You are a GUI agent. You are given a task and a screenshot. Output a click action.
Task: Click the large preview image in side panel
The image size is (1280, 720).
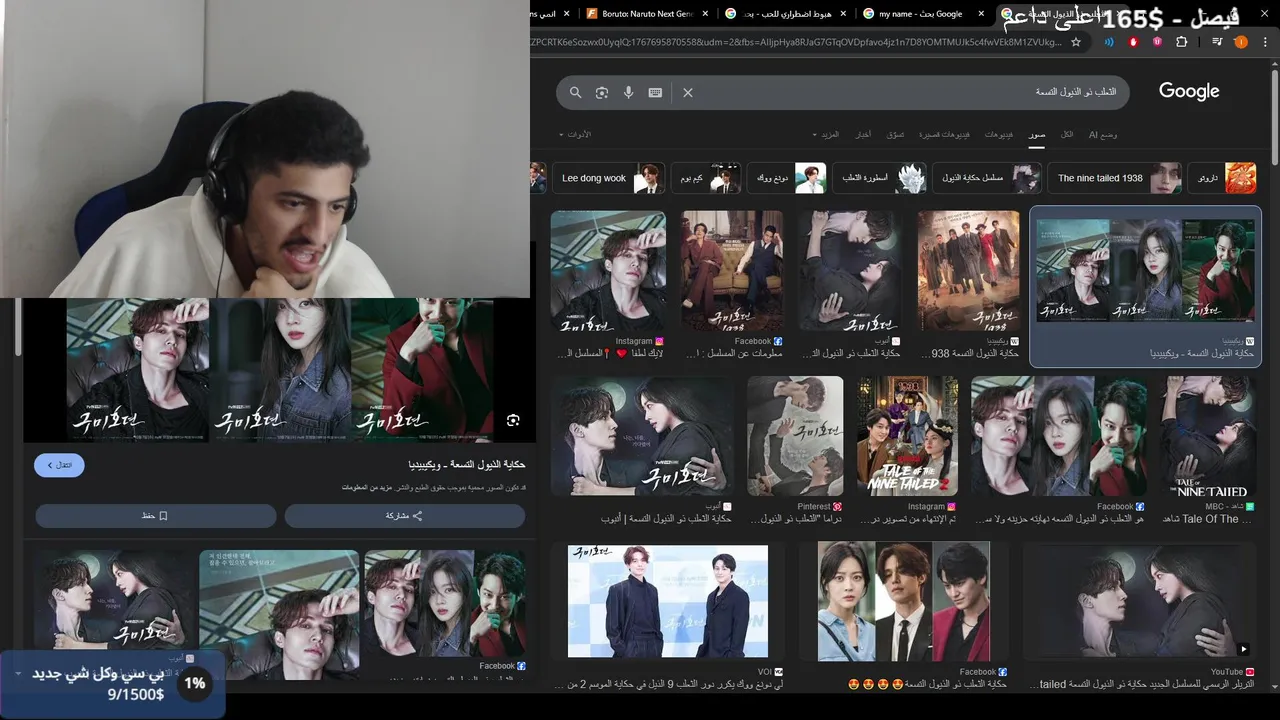pos(280,370)
